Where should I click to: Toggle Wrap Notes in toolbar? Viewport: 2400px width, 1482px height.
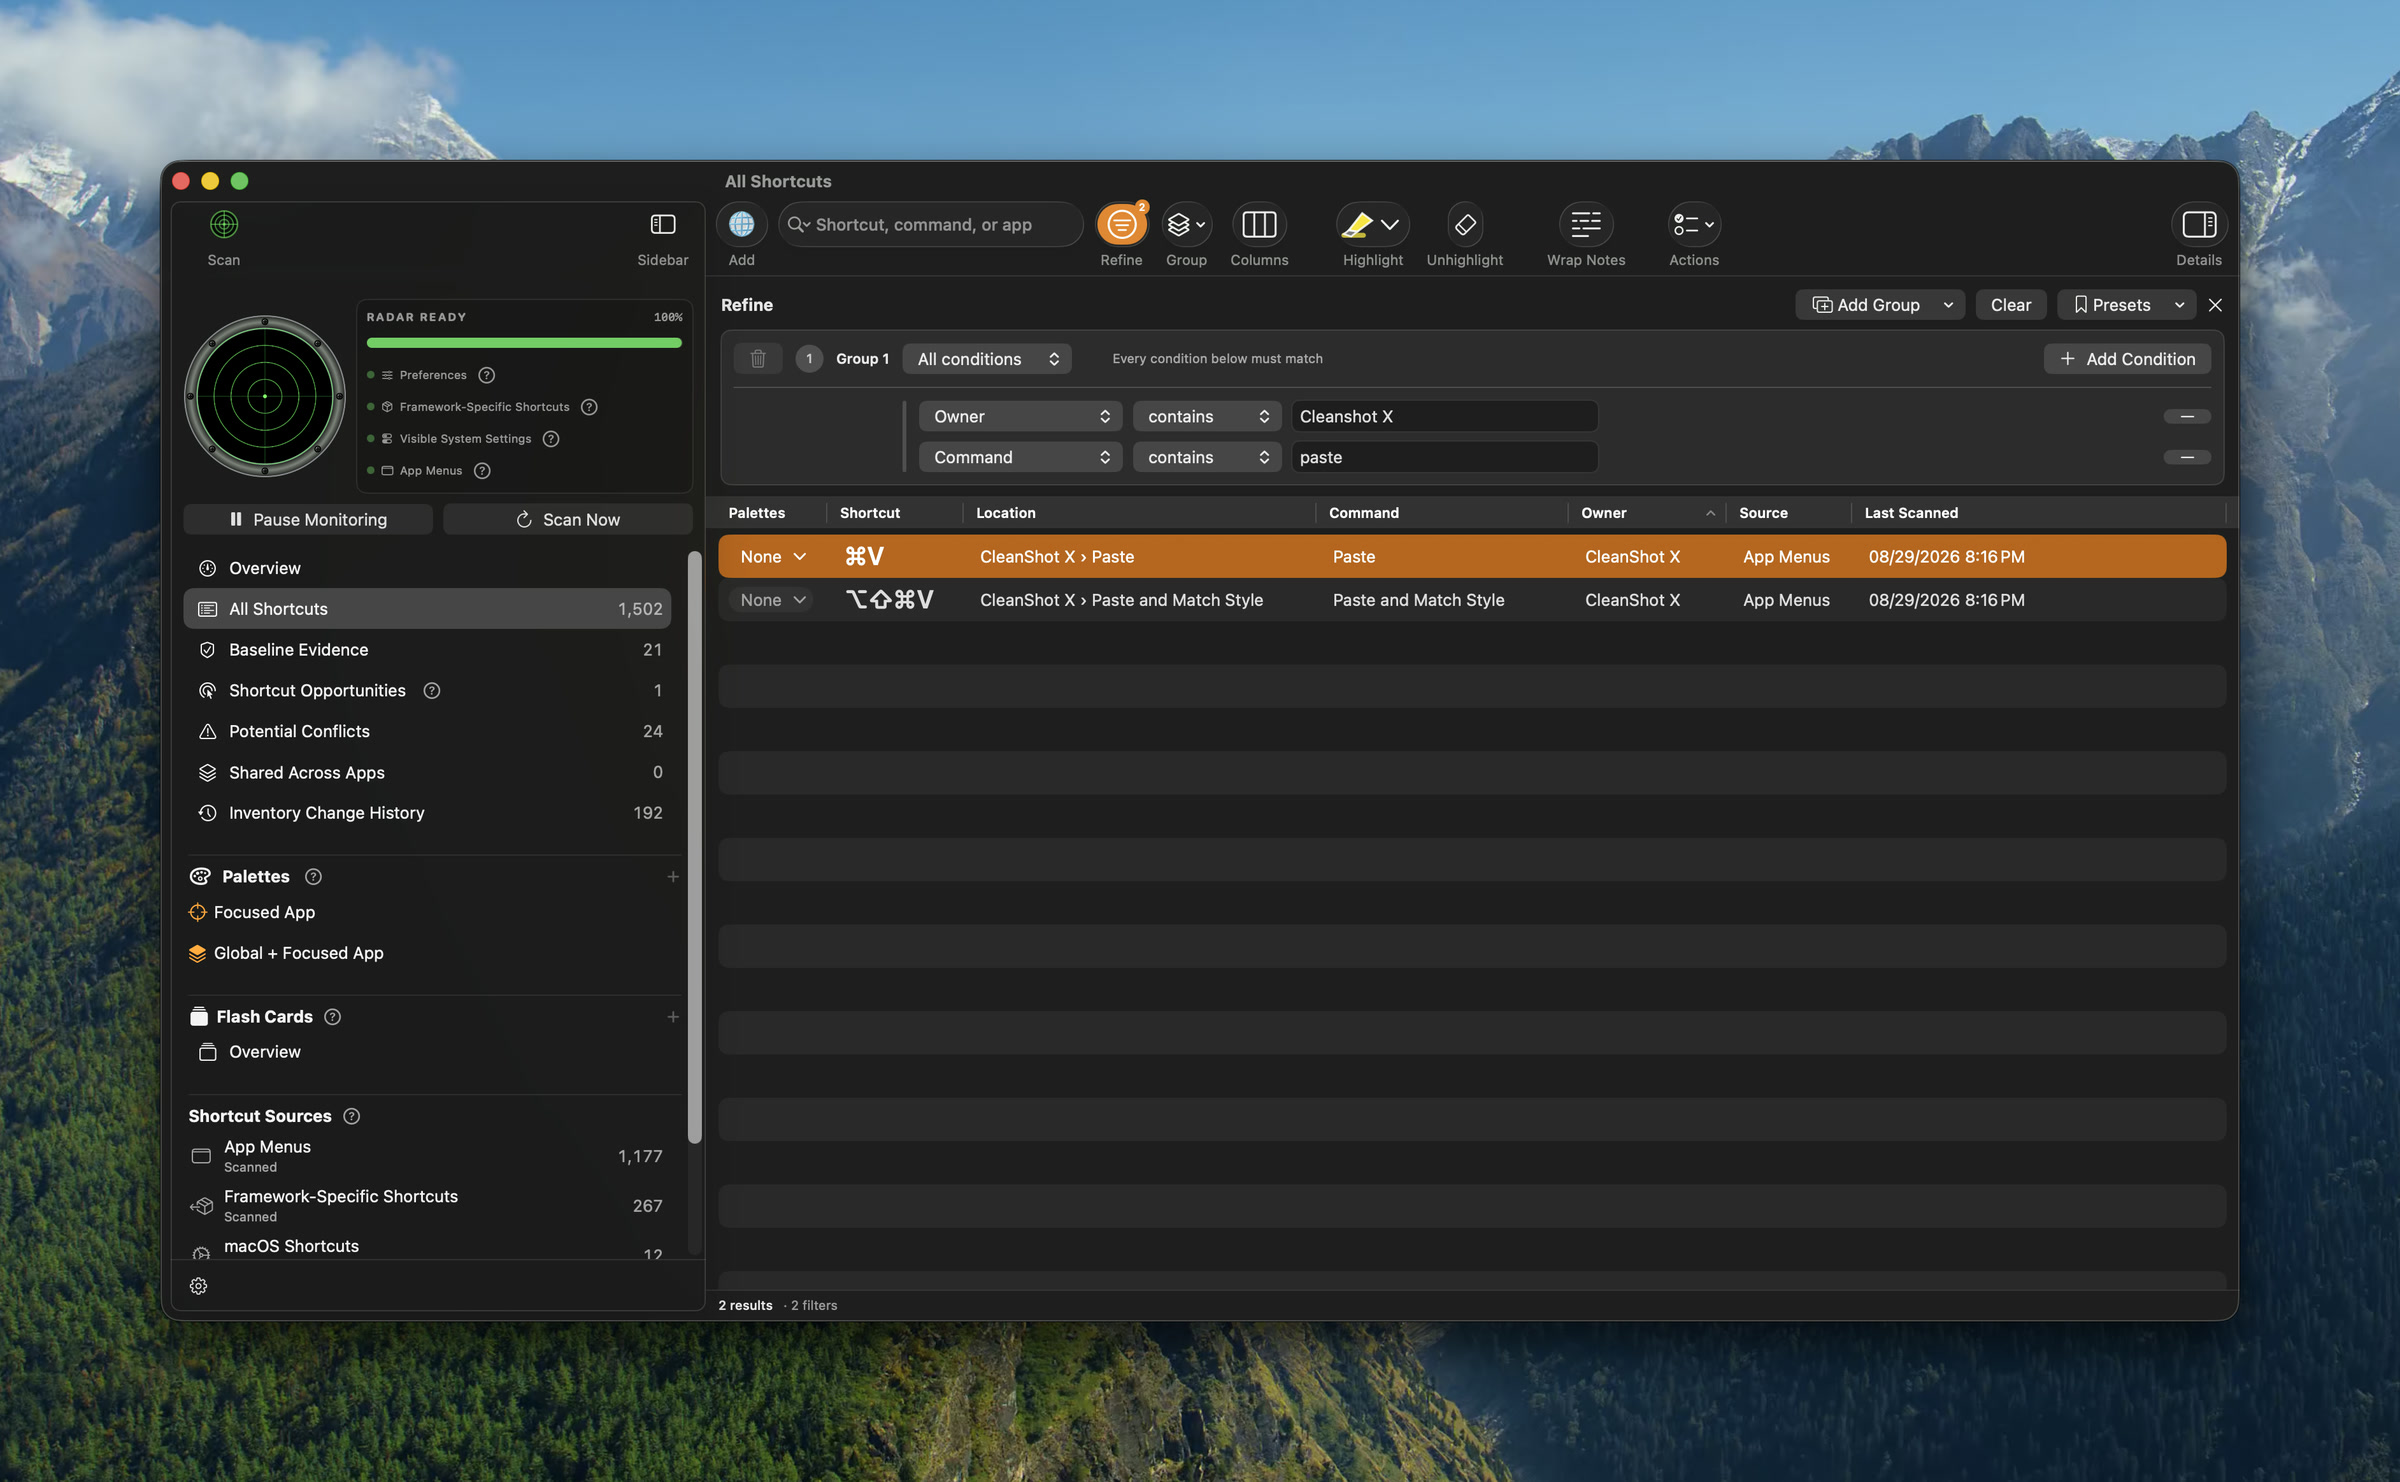click(x=1586, y=224)
